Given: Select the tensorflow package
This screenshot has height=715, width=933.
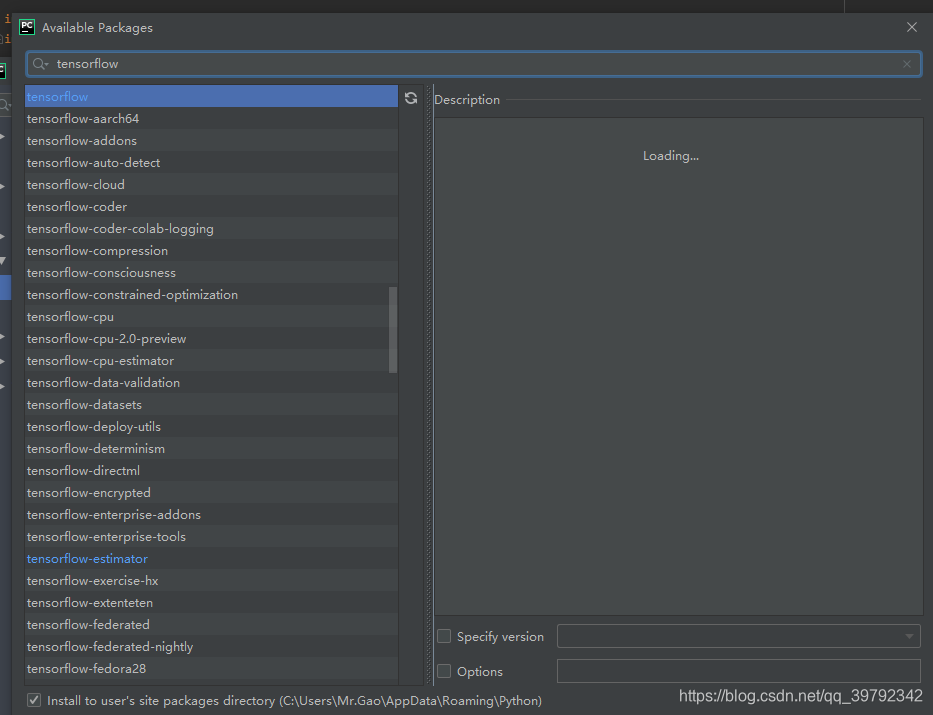Looking at the screenshot, I should coord(211,96).
